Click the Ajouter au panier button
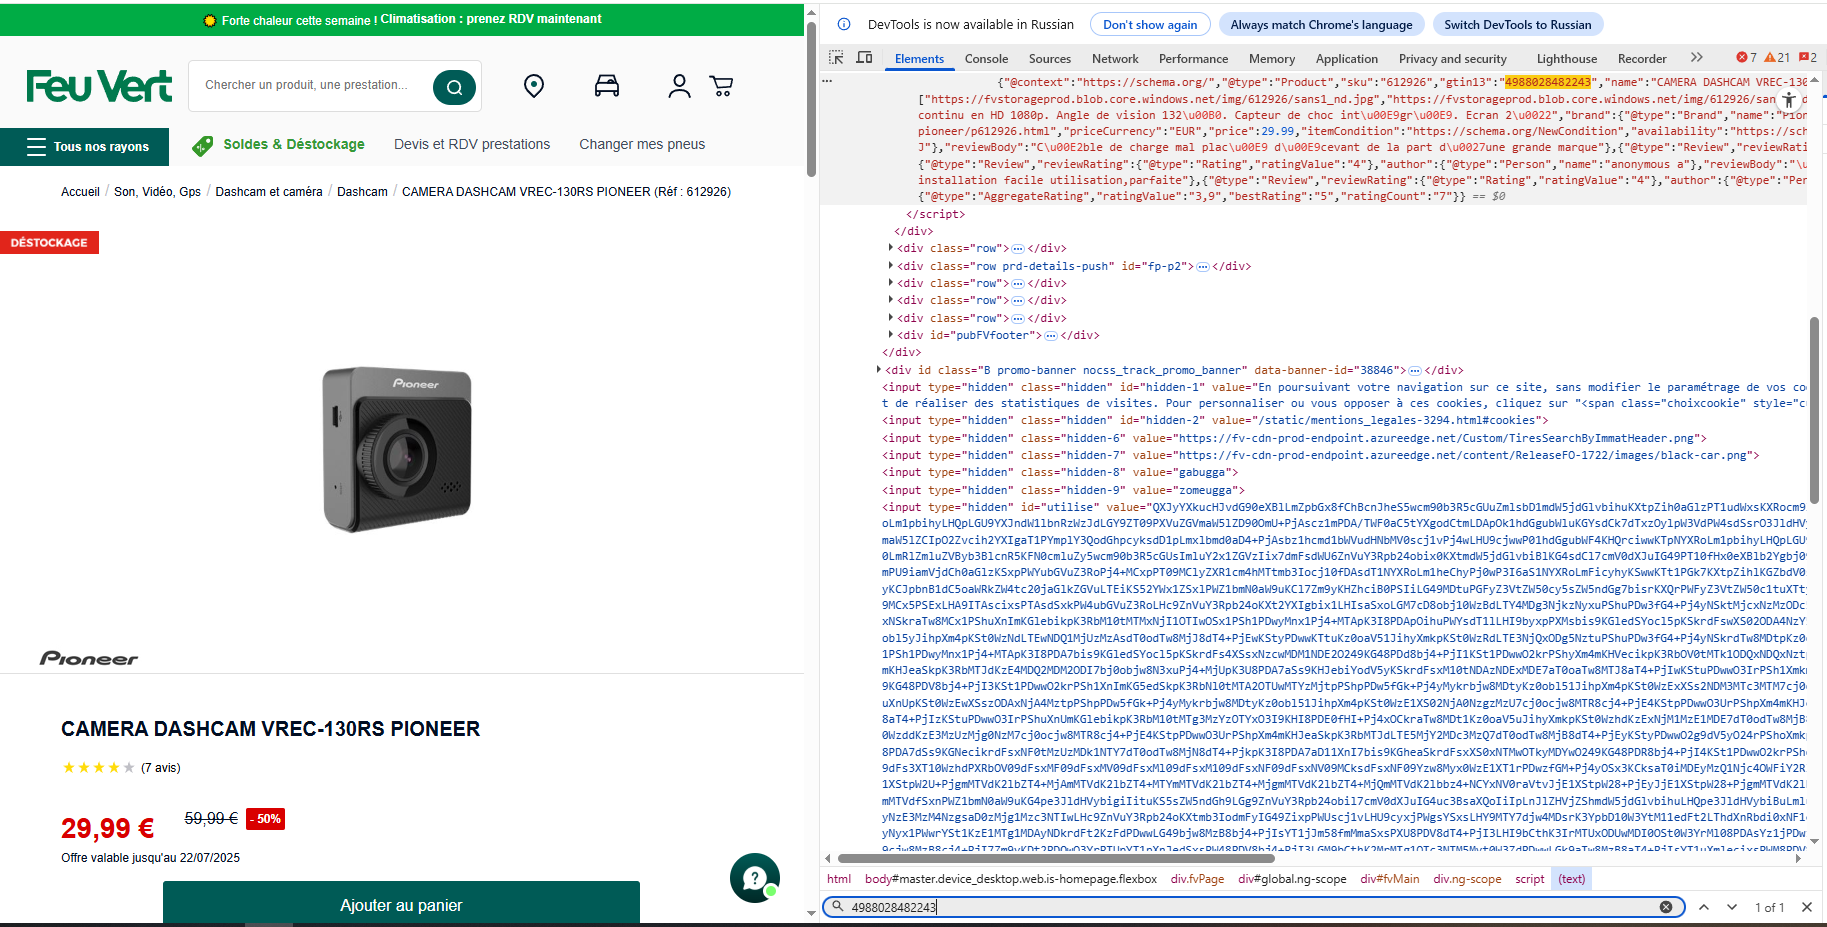The width and height of the screenshot is (1827, 927). coord(401,903)
